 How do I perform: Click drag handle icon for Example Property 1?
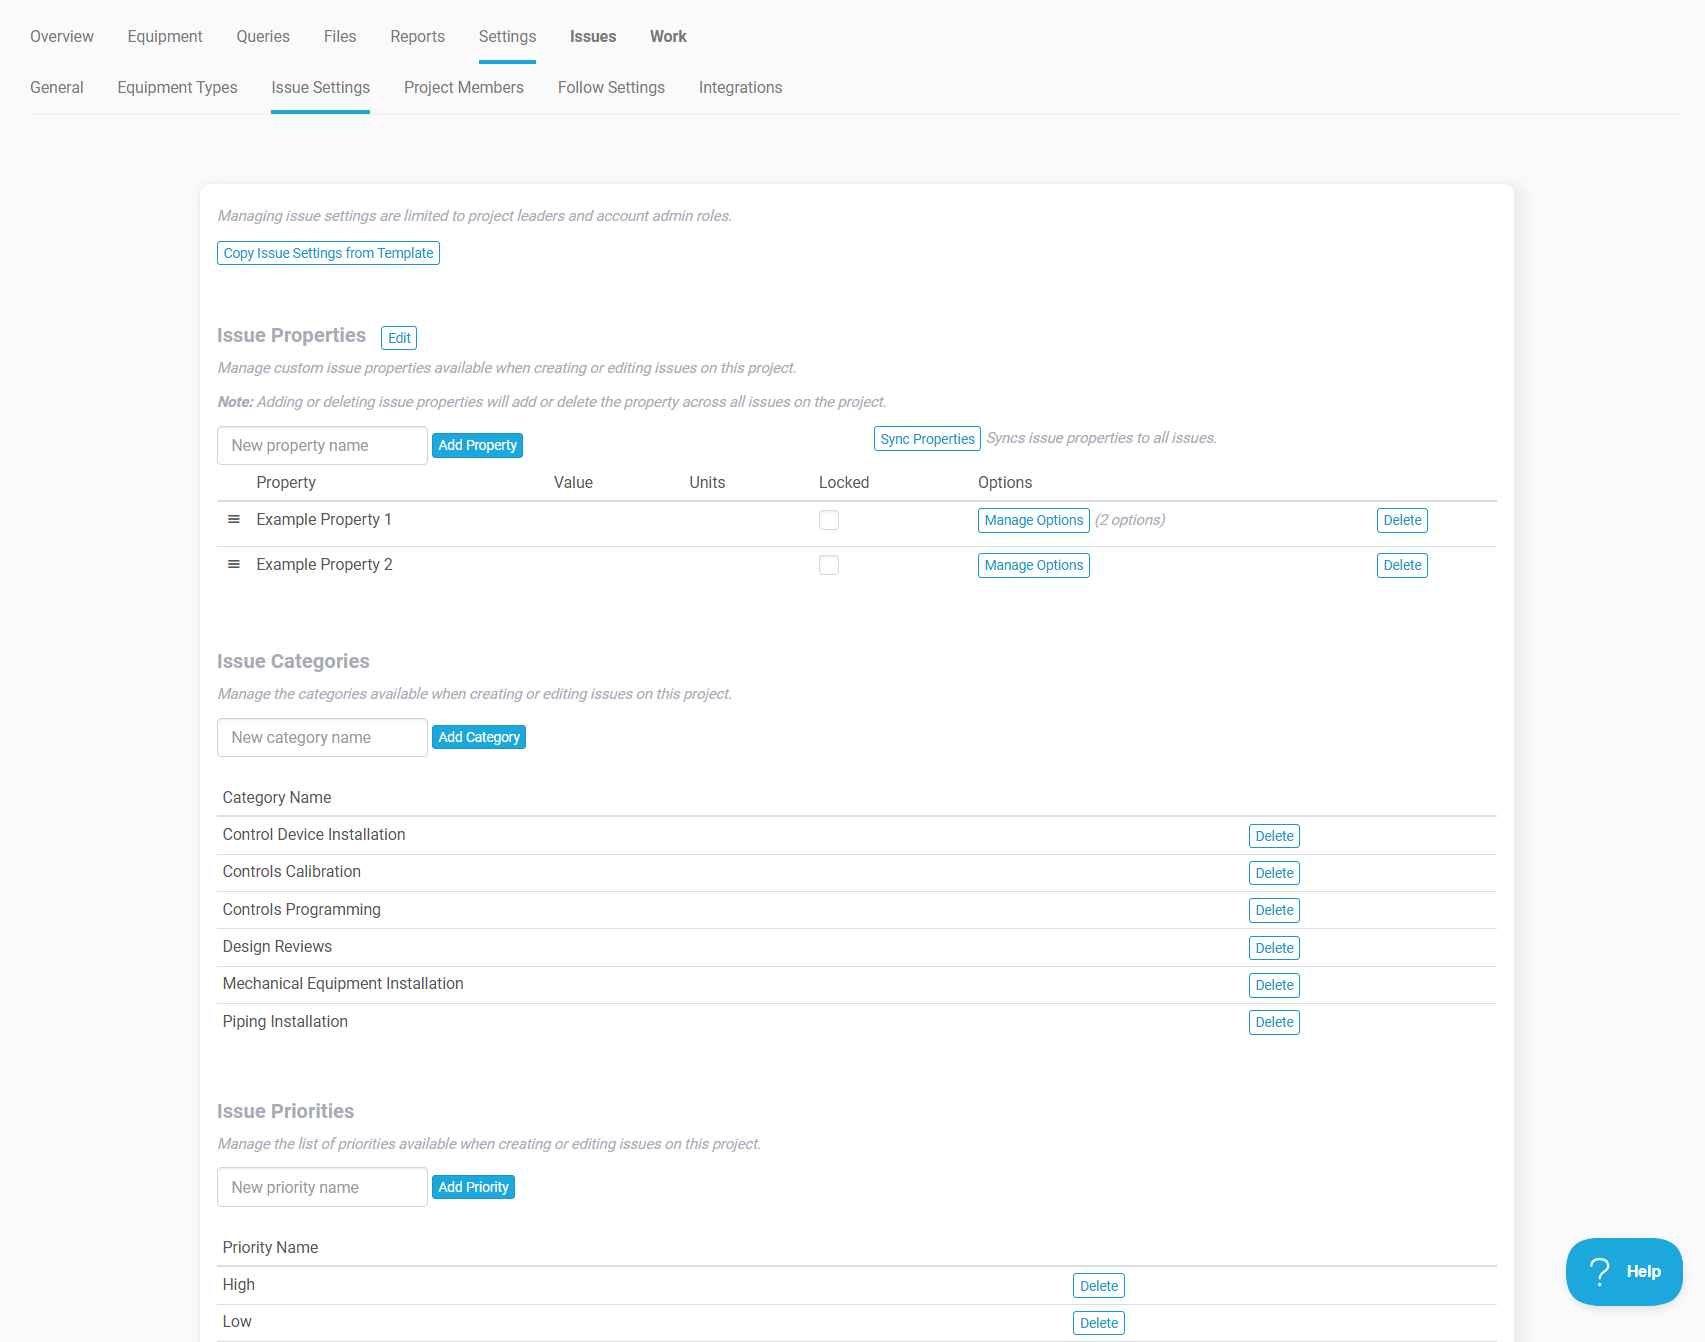click(234, 520)
